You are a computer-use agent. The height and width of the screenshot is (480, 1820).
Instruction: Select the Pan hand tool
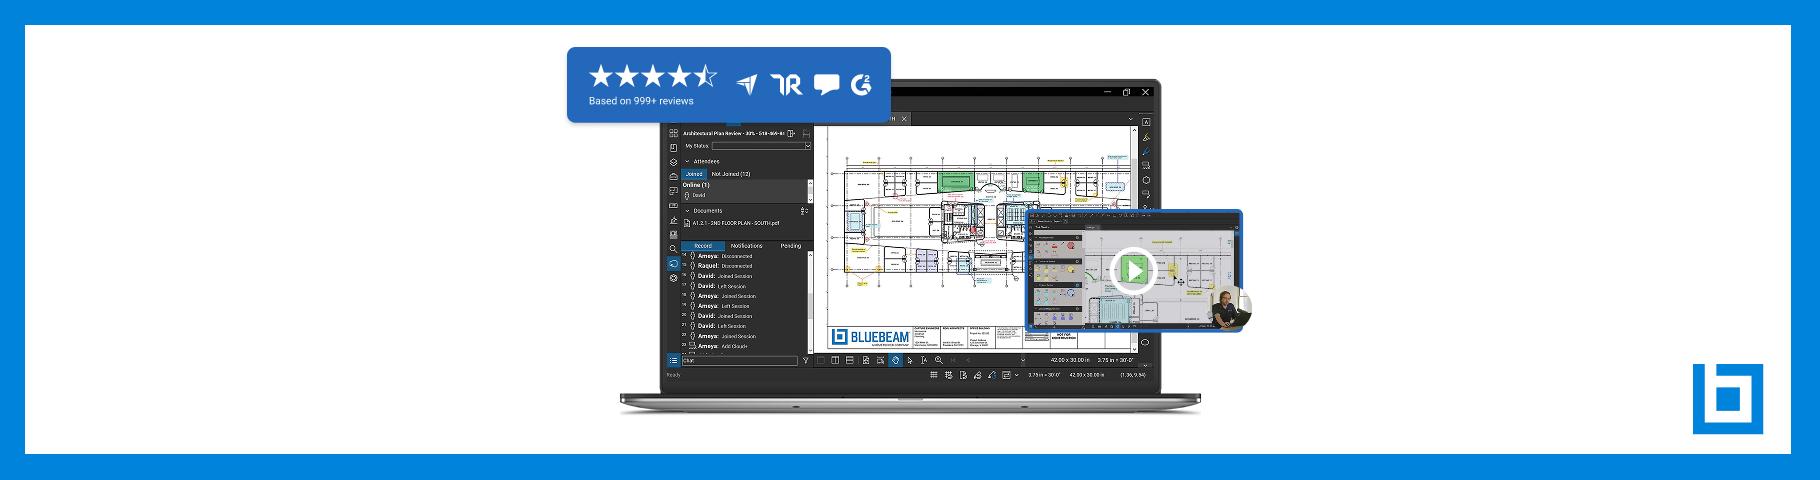point(895,360)
